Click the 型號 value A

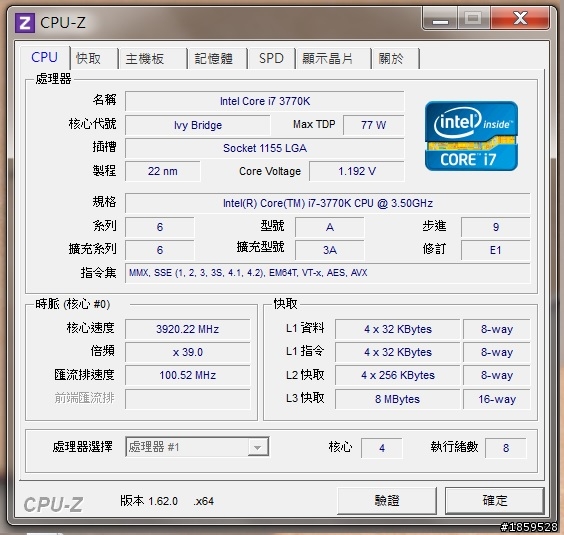[x=330, y=227]
